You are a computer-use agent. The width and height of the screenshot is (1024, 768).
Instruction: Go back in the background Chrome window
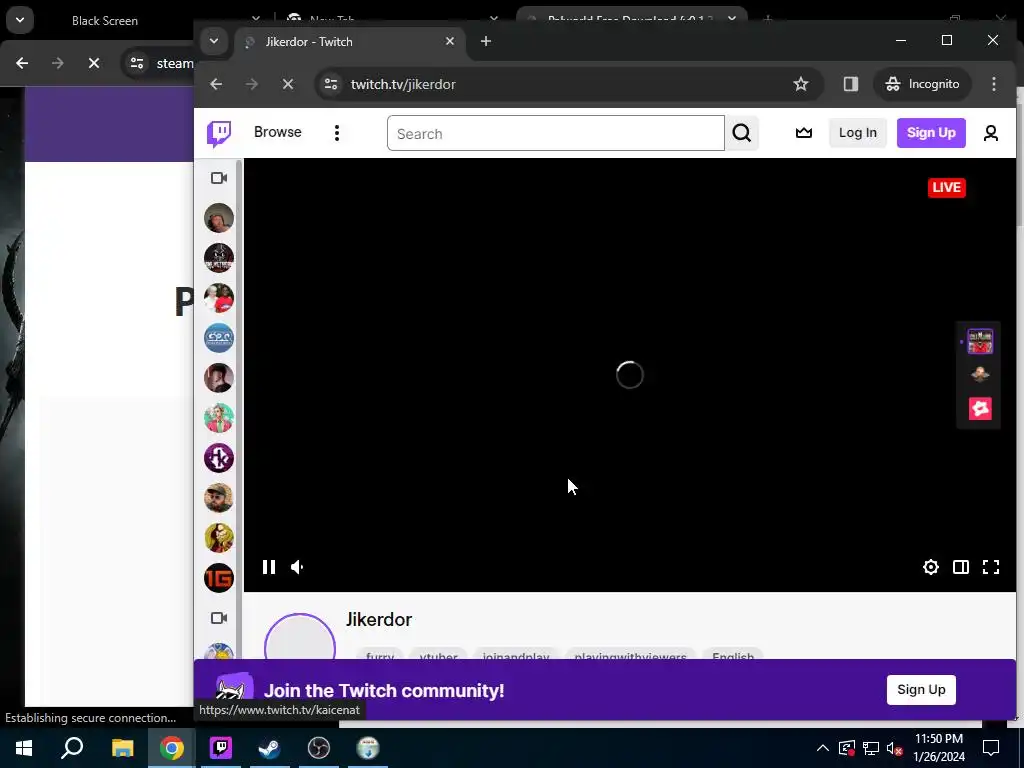(x=22, y=63)
